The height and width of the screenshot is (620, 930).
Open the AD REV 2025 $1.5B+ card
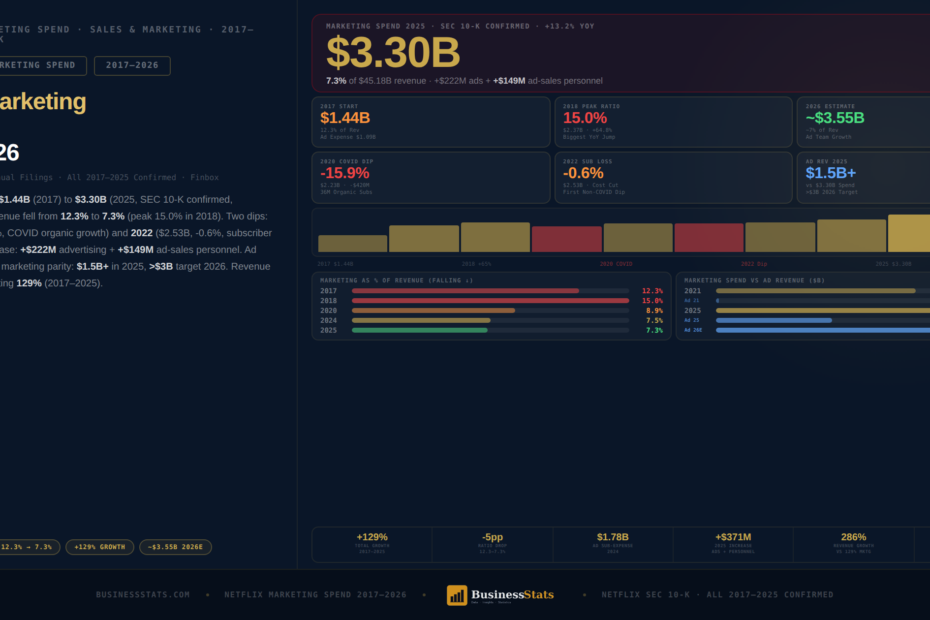(x=864, y=177)
